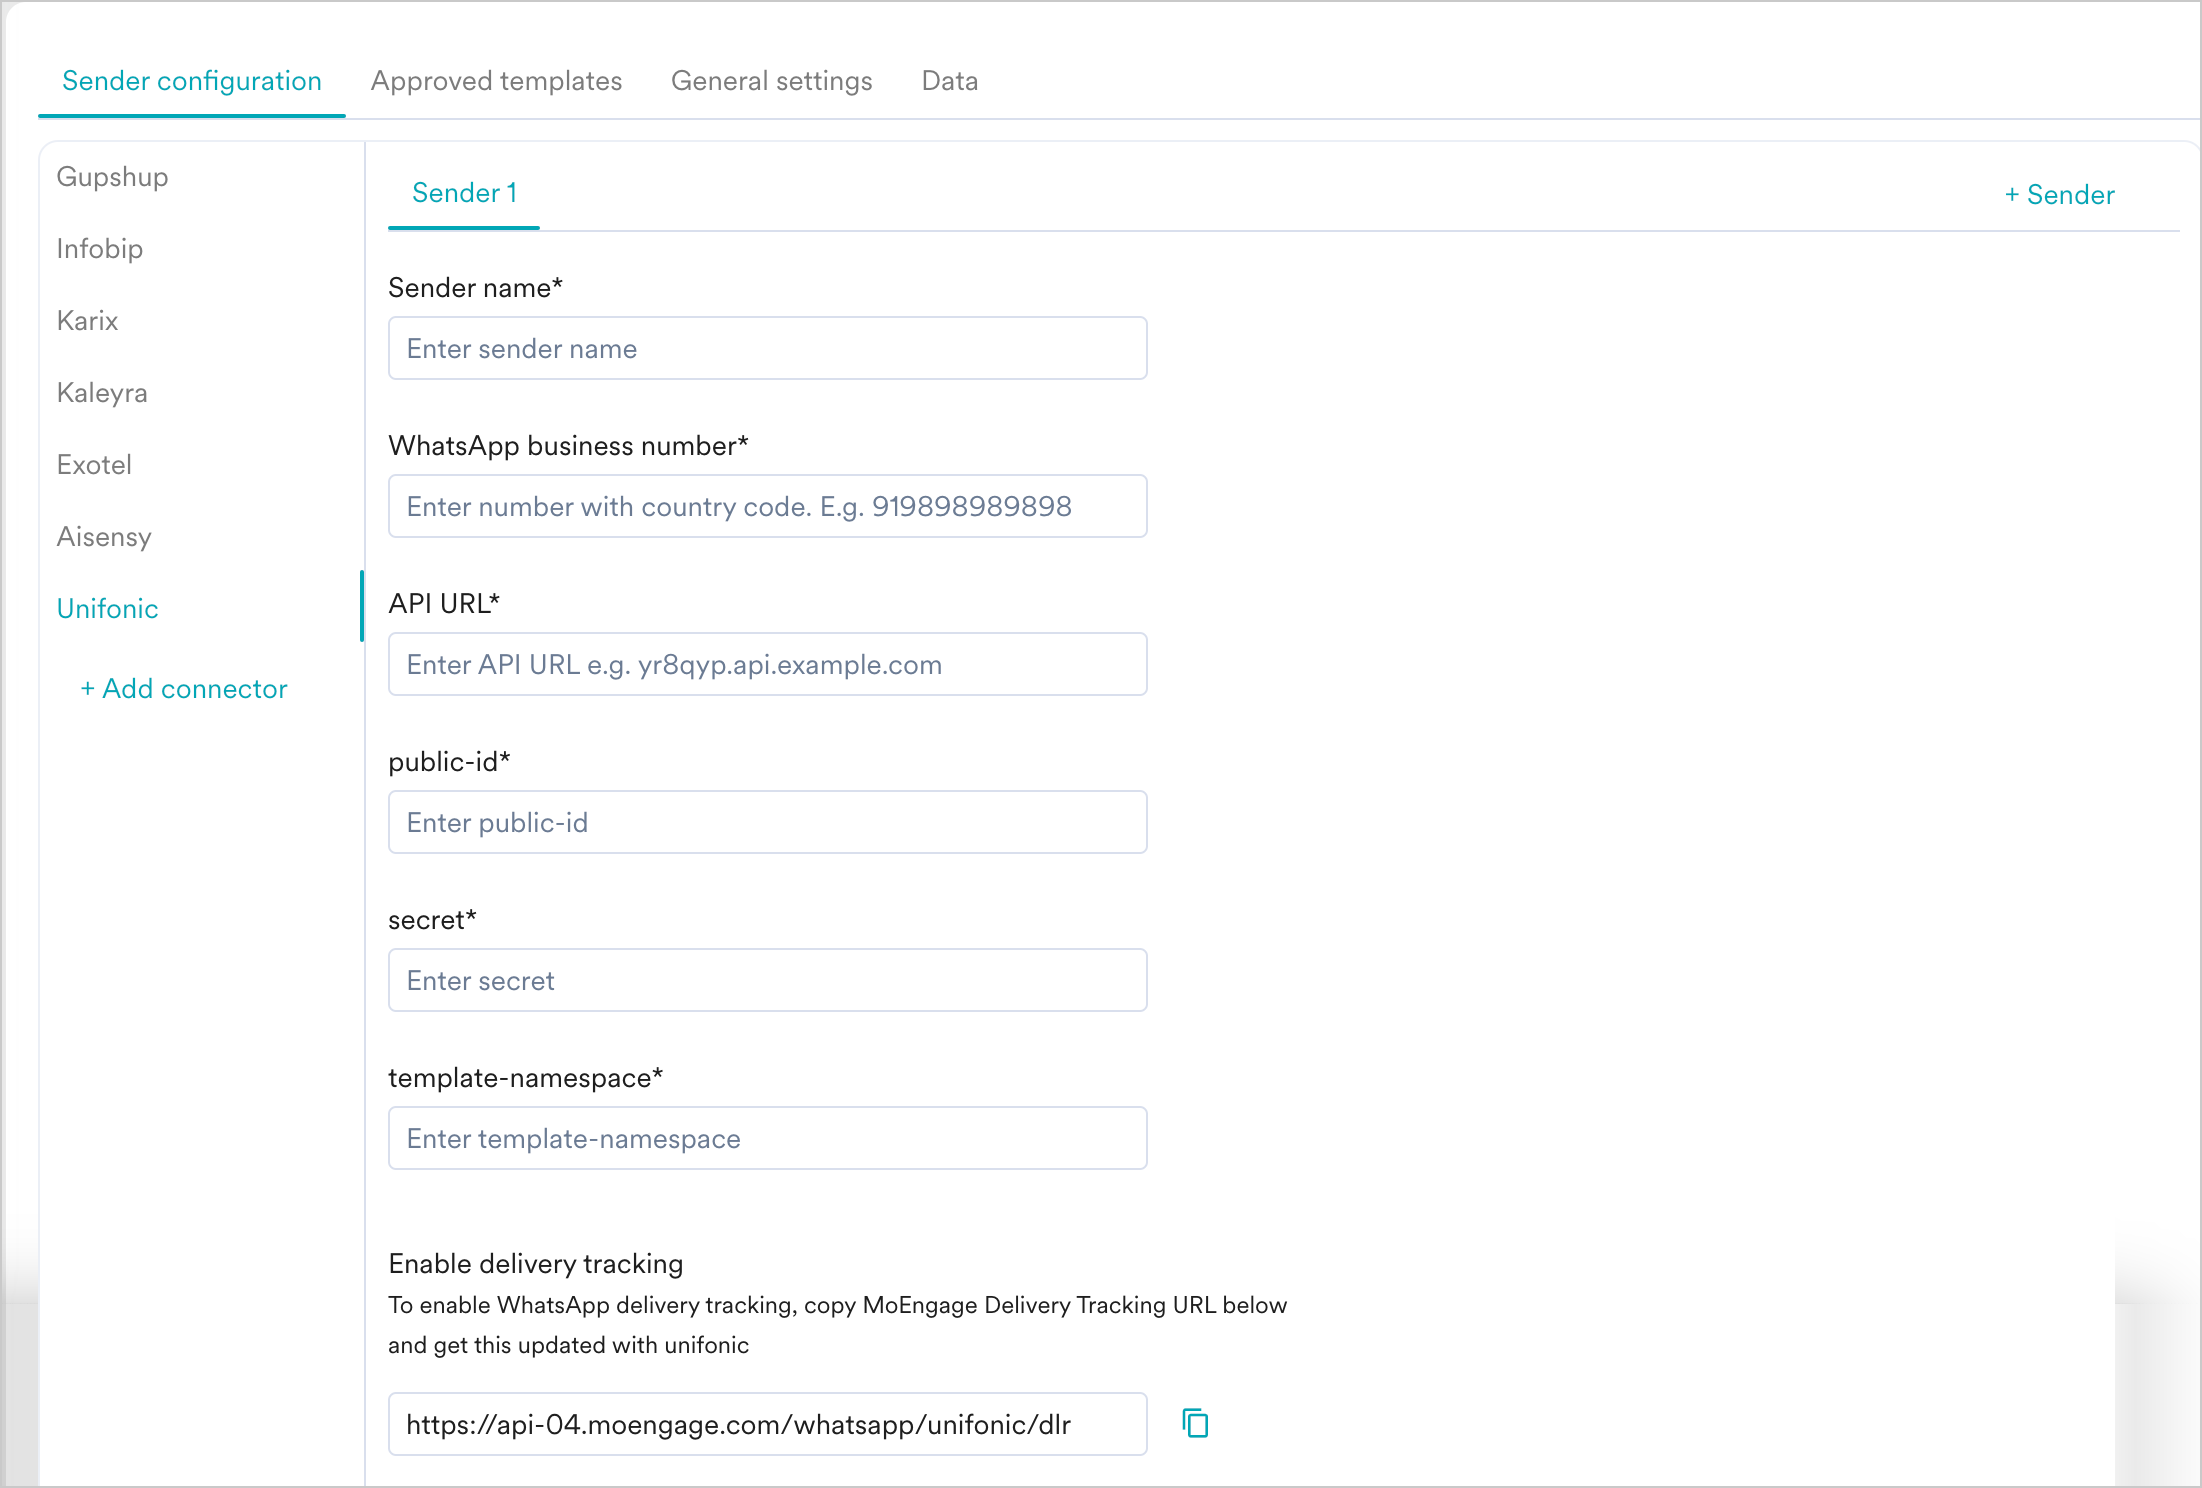Copy the MoEngage delivery tracking URL
2202x1488 pixels.
click(1196, 1423)
